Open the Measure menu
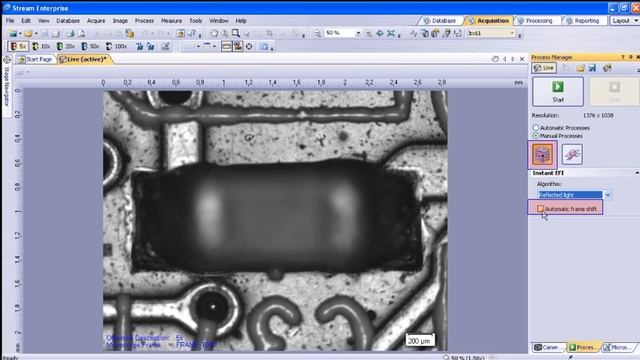Viewport: 640px width, 360px height. [171, 20]
